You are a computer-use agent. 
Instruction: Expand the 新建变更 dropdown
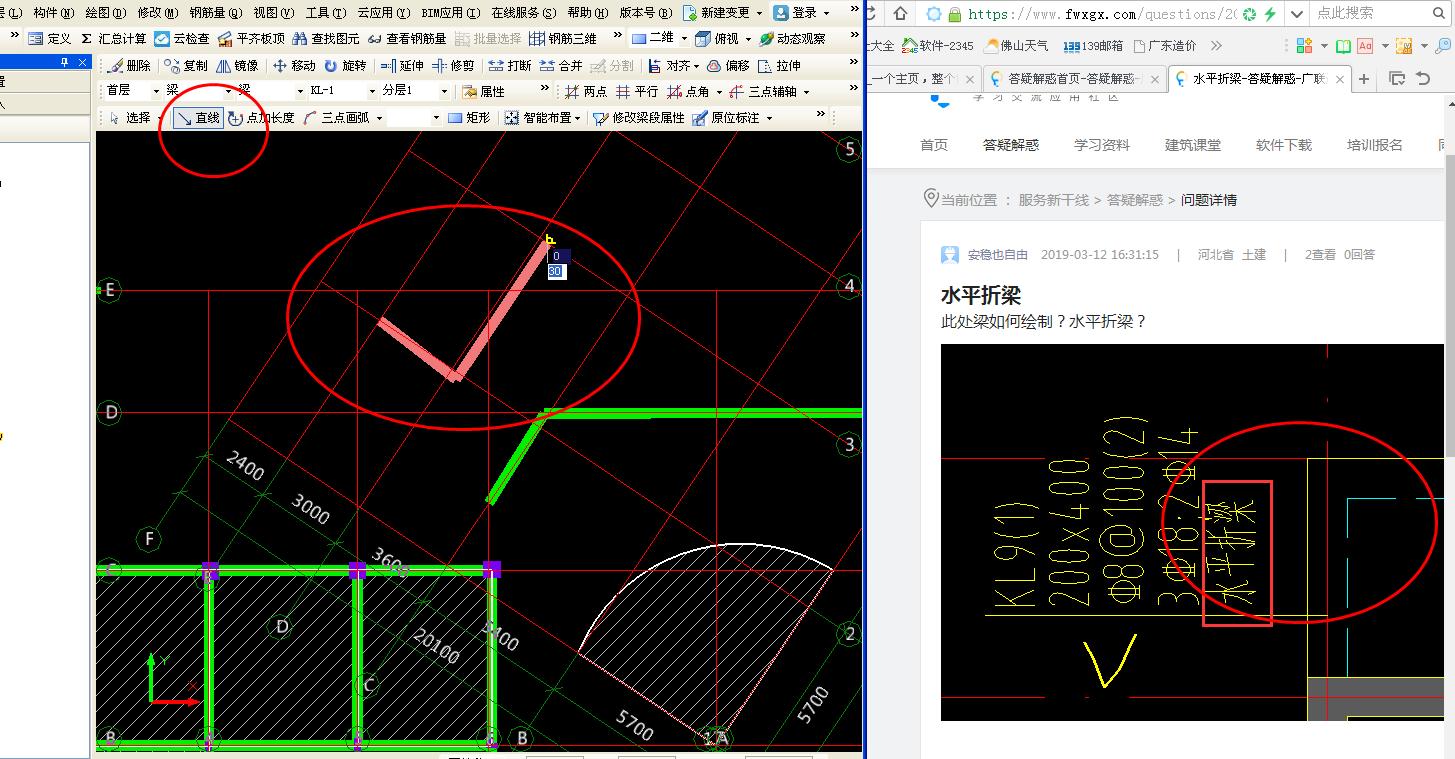[x=759, y=12]
